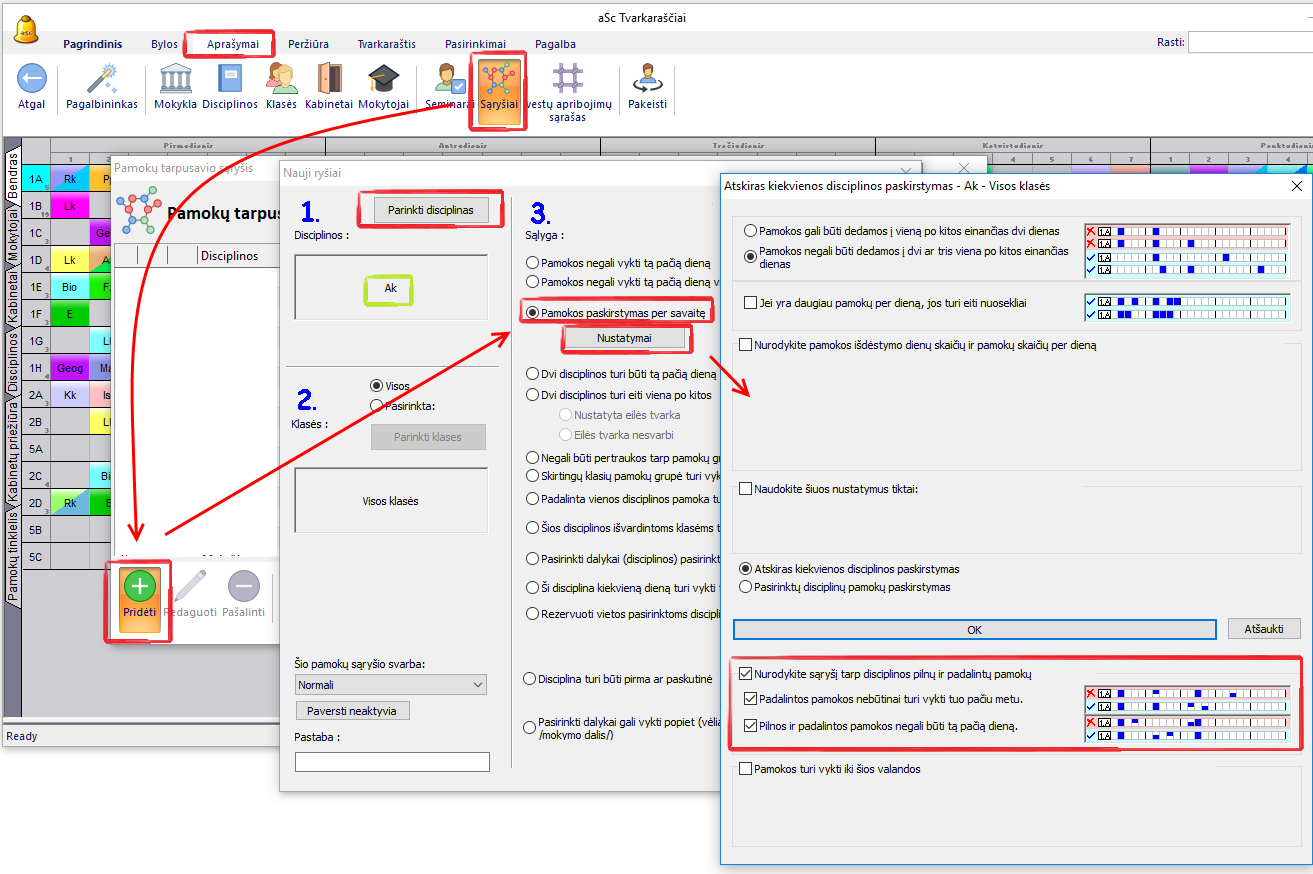Open the Mokytojai graduation cap icon
This screenshot has height=874, width=1313.
pos(383,79)
